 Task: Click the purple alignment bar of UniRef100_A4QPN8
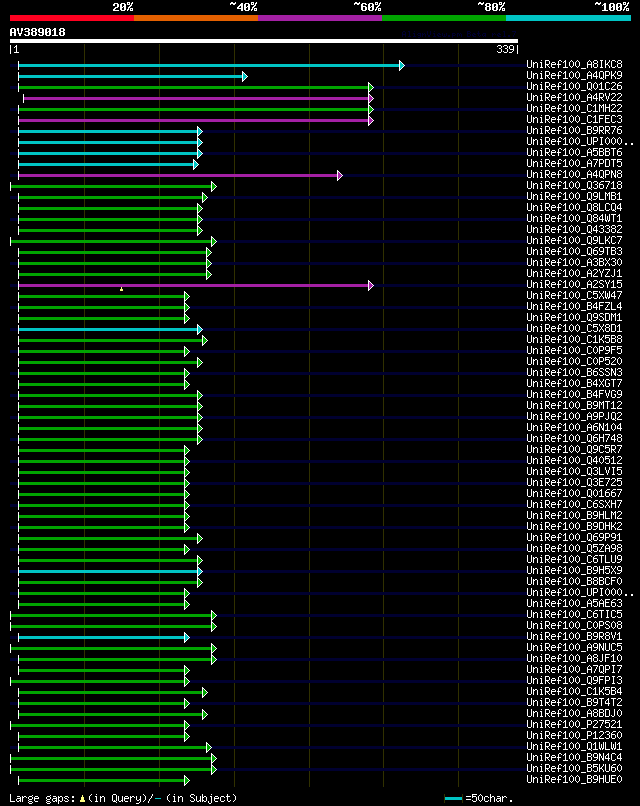pyautogui.click(x=177, y=175)
